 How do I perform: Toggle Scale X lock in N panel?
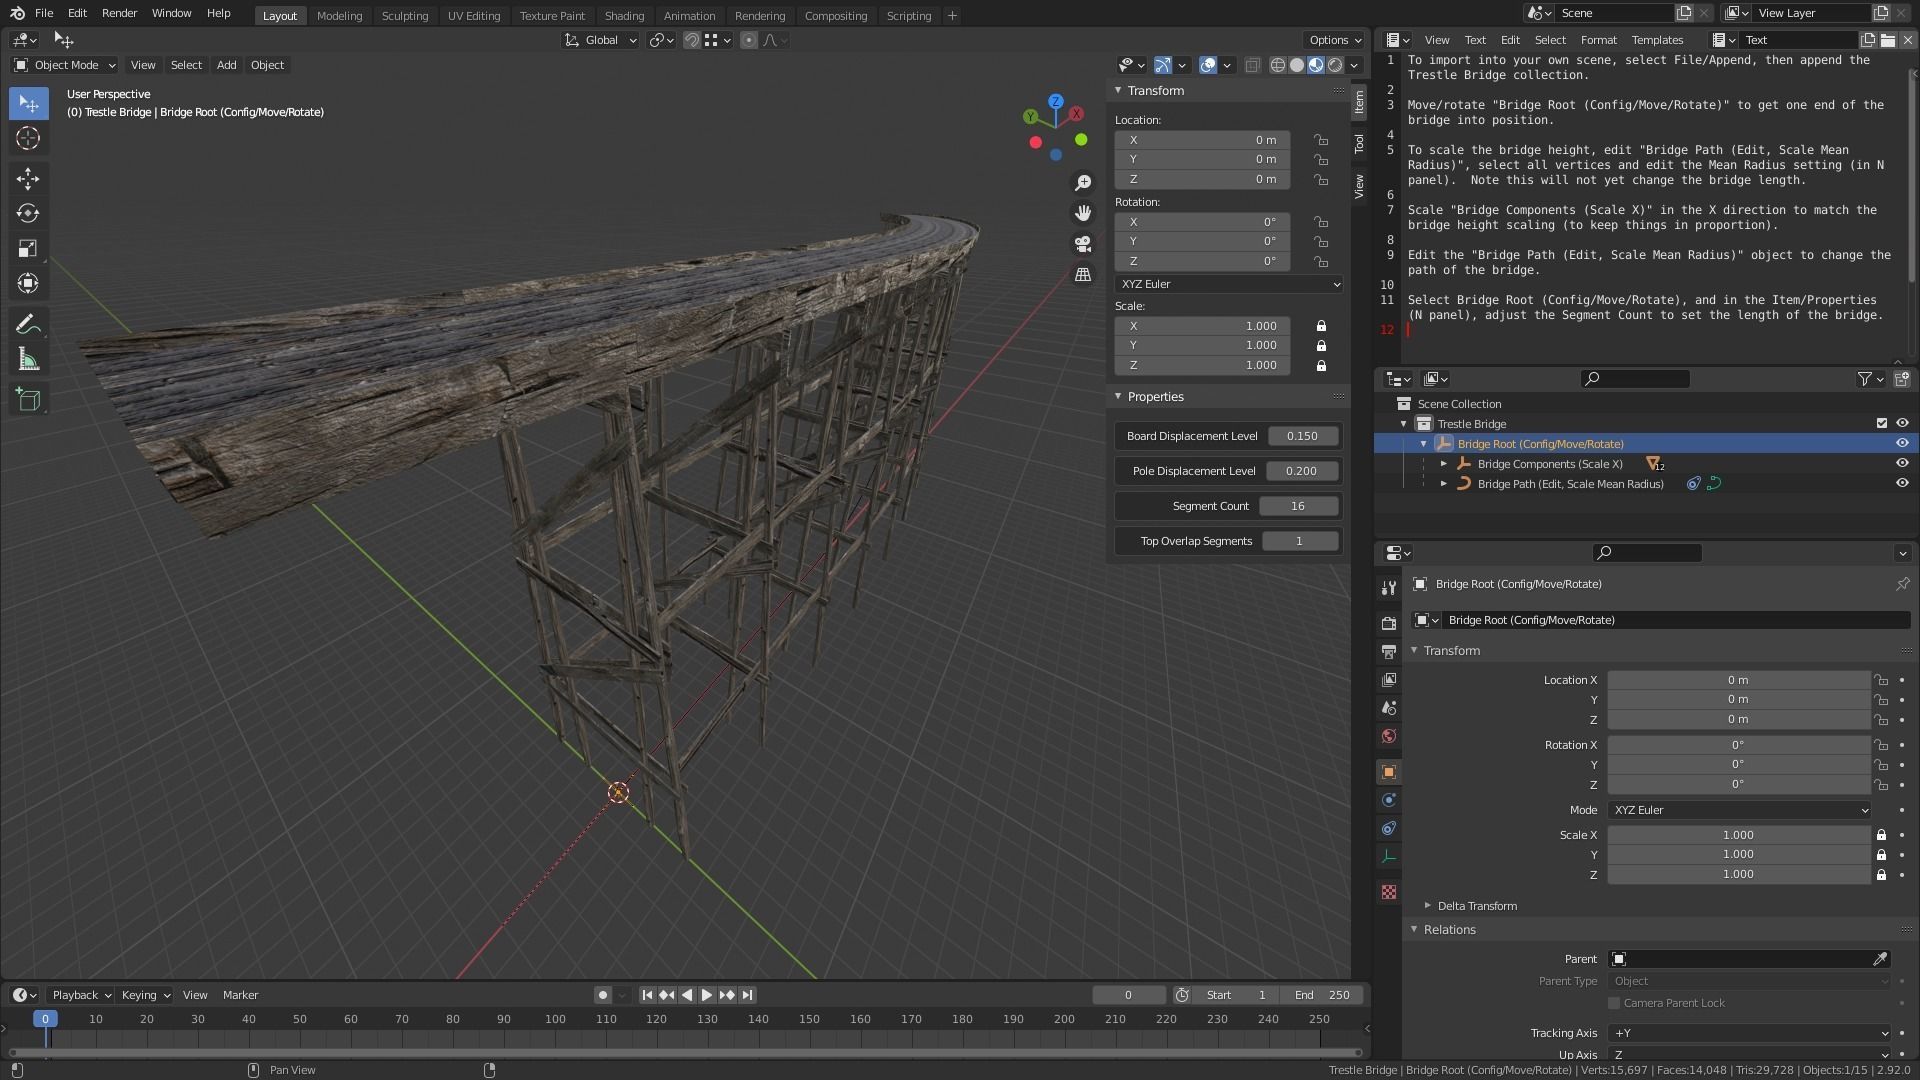coord(1321,326)
